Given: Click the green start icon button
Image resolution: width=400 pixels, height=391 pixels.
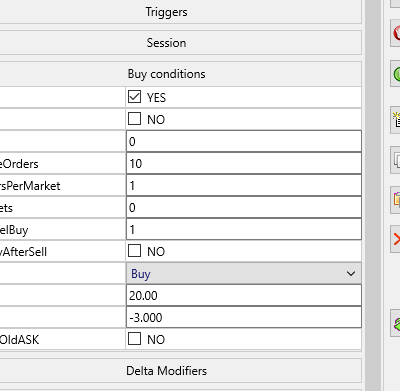Looking at the screenshot, I should click(396, 74).
